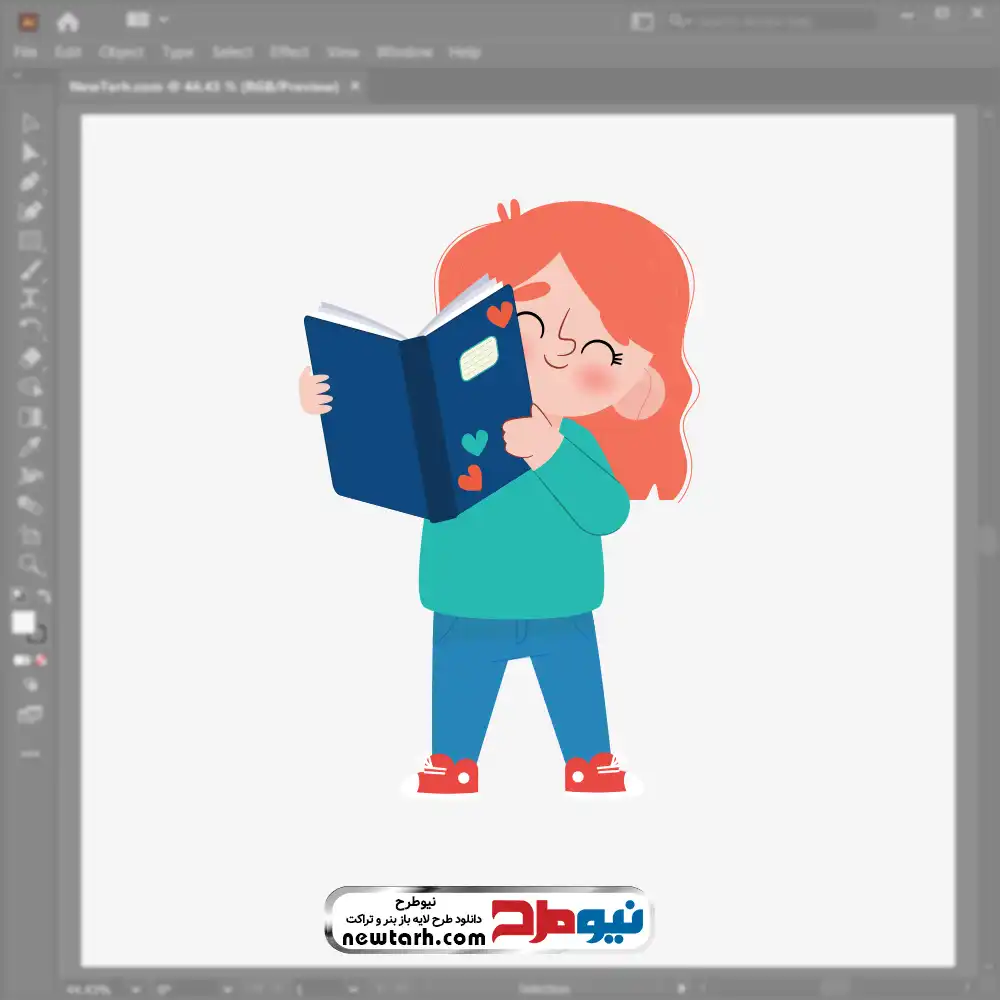Select the Eraser tool
The width and height of the screenshot is (1000, 1000).
(30, 357)
